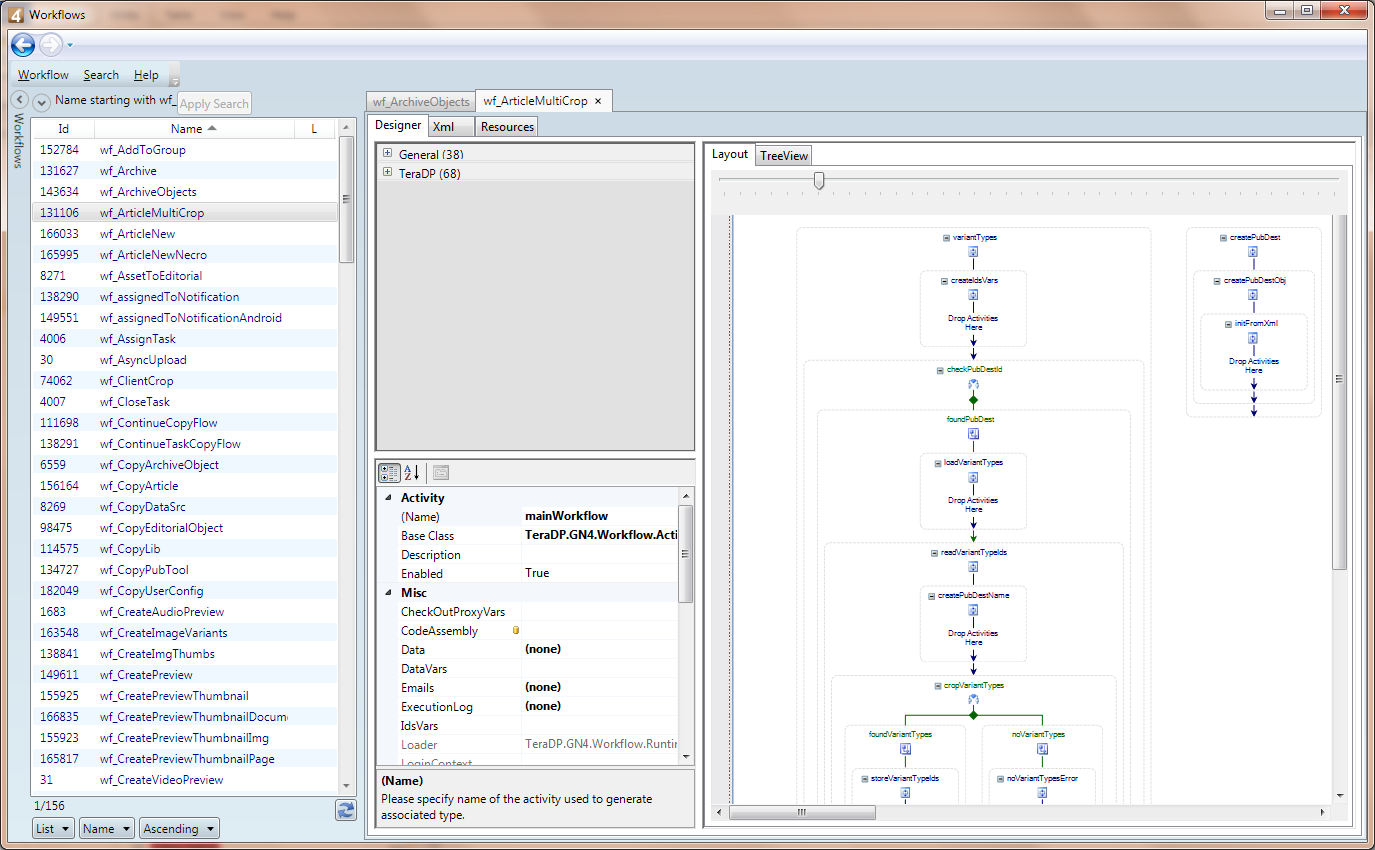Screen dimensions: 1375x850
Task: Select the wf_AssignTask workflow row
Action: click(185, 339)
